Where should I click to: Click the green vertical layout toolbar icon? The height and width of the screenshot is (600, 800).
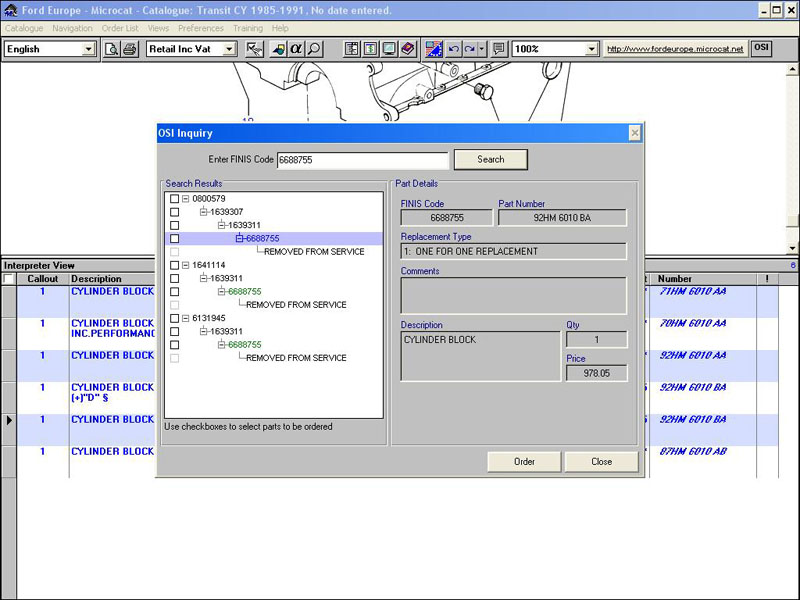coord(370,49)
